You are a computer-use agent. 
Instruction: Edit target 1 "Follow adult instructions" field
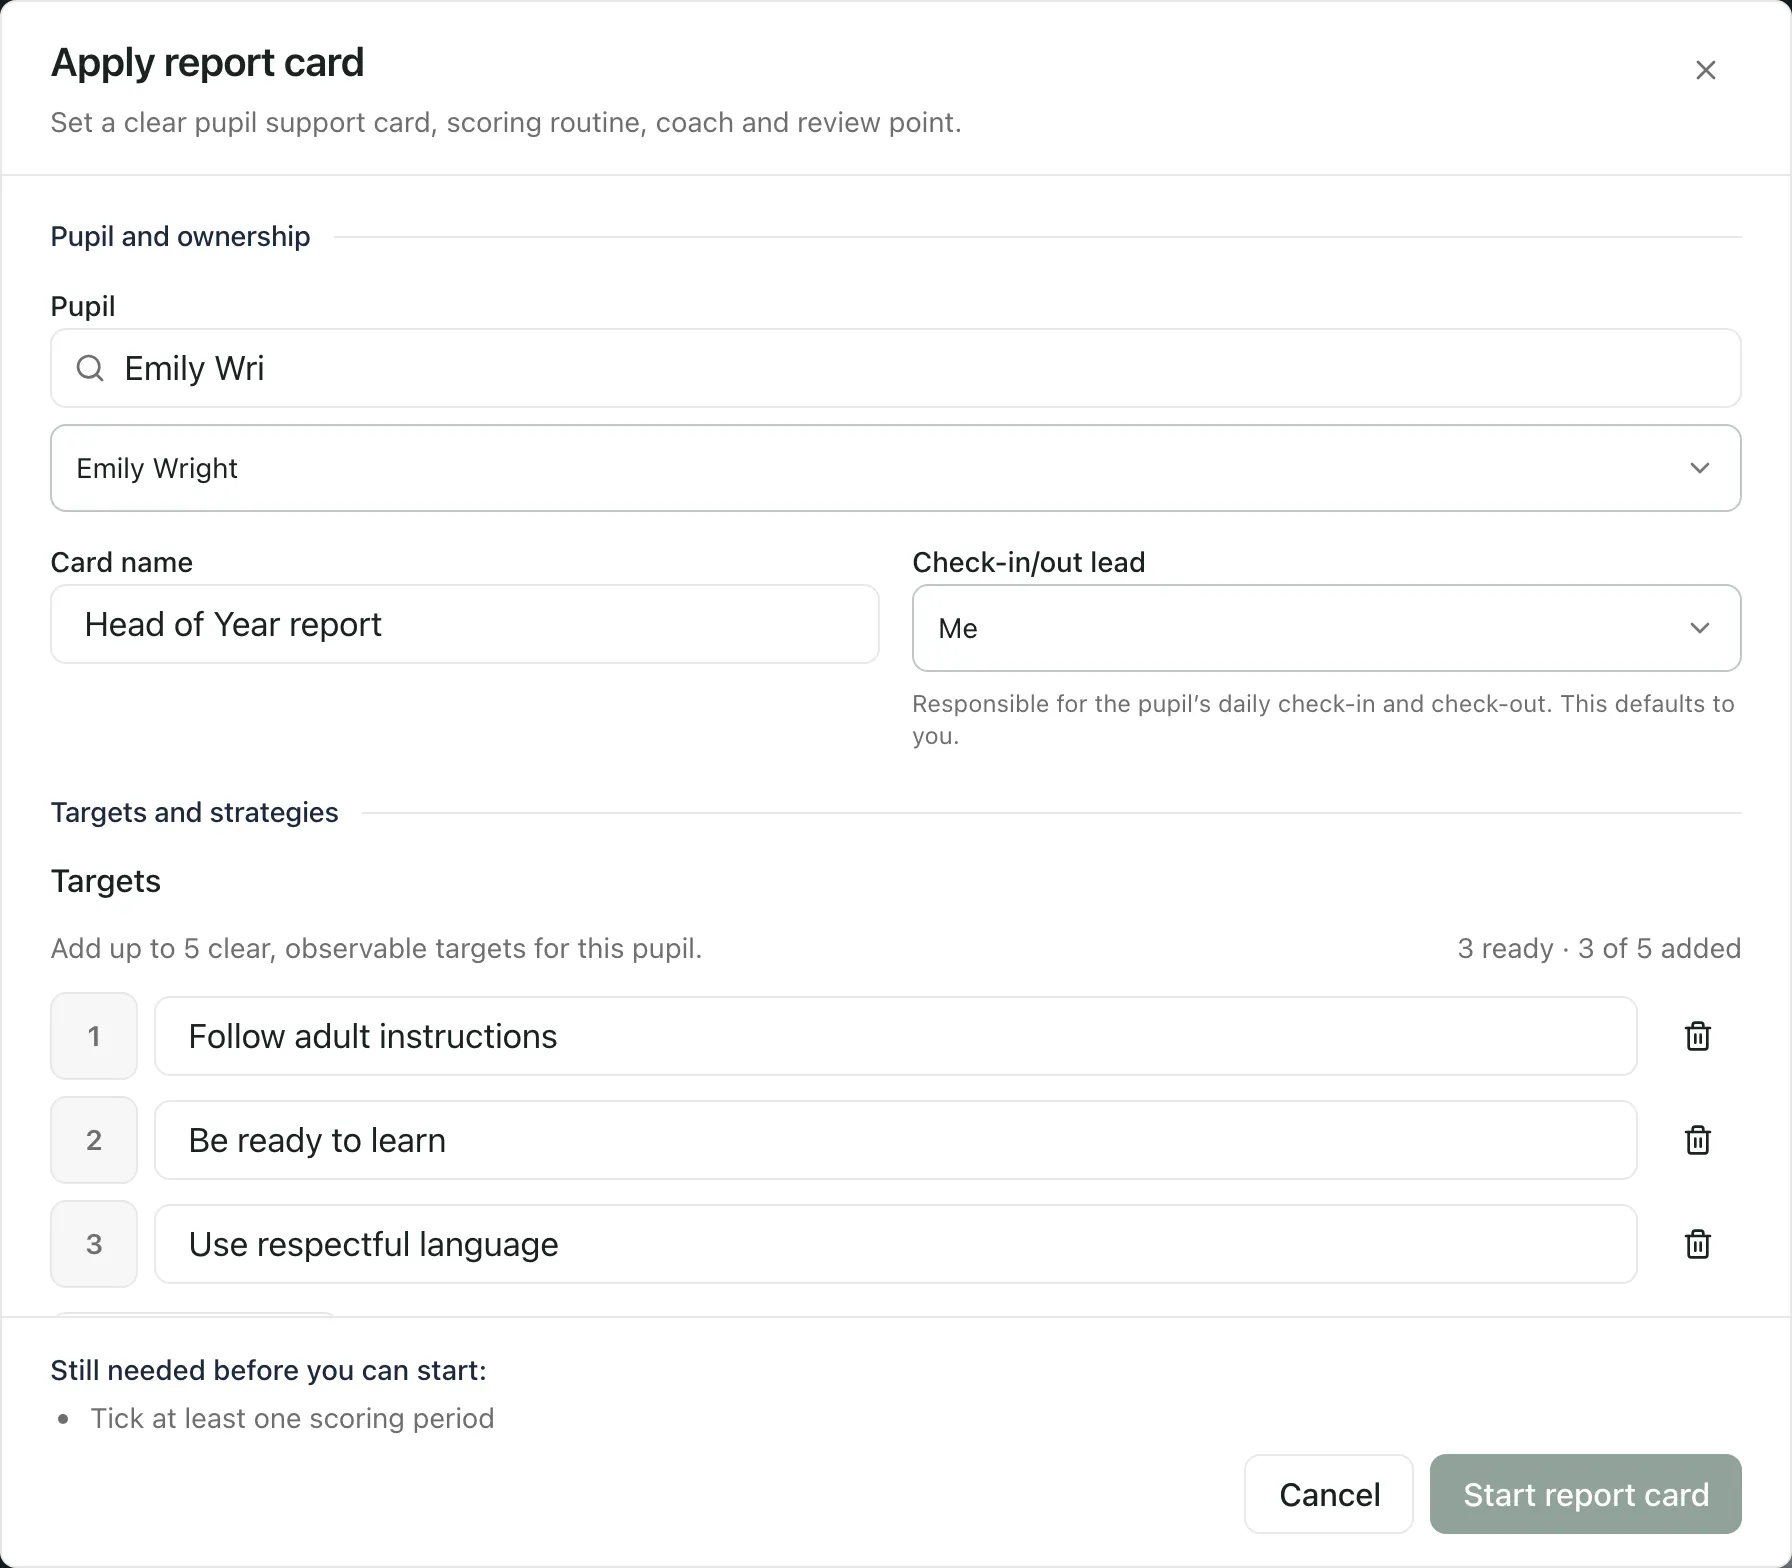click(x=896, y=1036)
